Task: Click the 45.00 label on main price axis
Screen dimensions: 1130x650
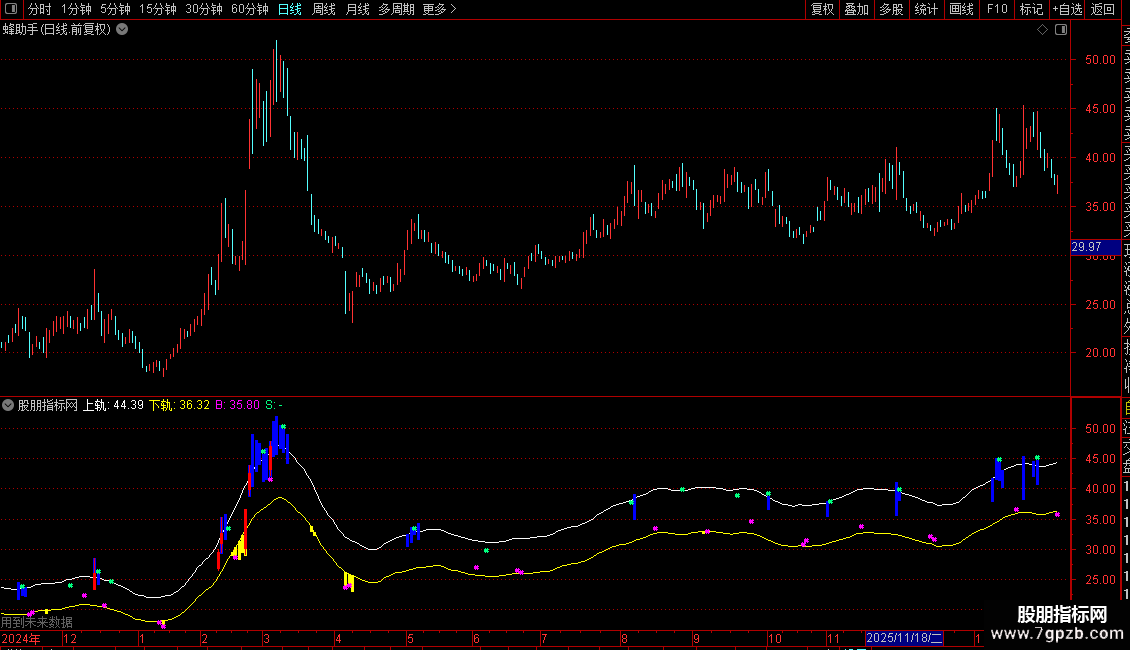Action: point(1100,109)
